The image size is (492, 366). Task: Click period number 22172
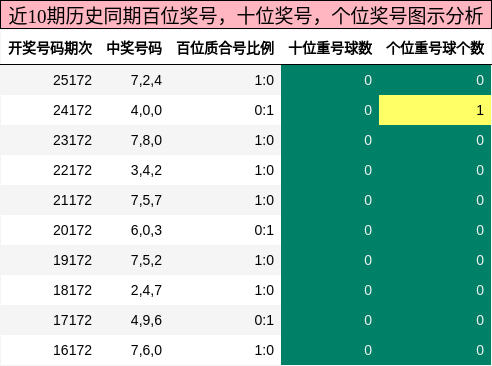coord(72,170)
